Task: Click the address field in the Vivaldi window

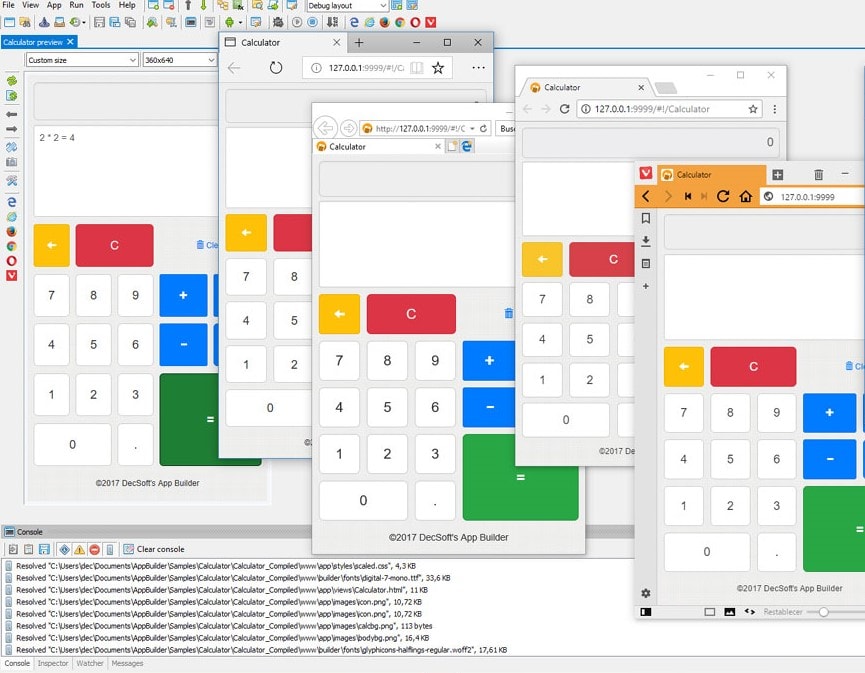Action: click(813, 197)
